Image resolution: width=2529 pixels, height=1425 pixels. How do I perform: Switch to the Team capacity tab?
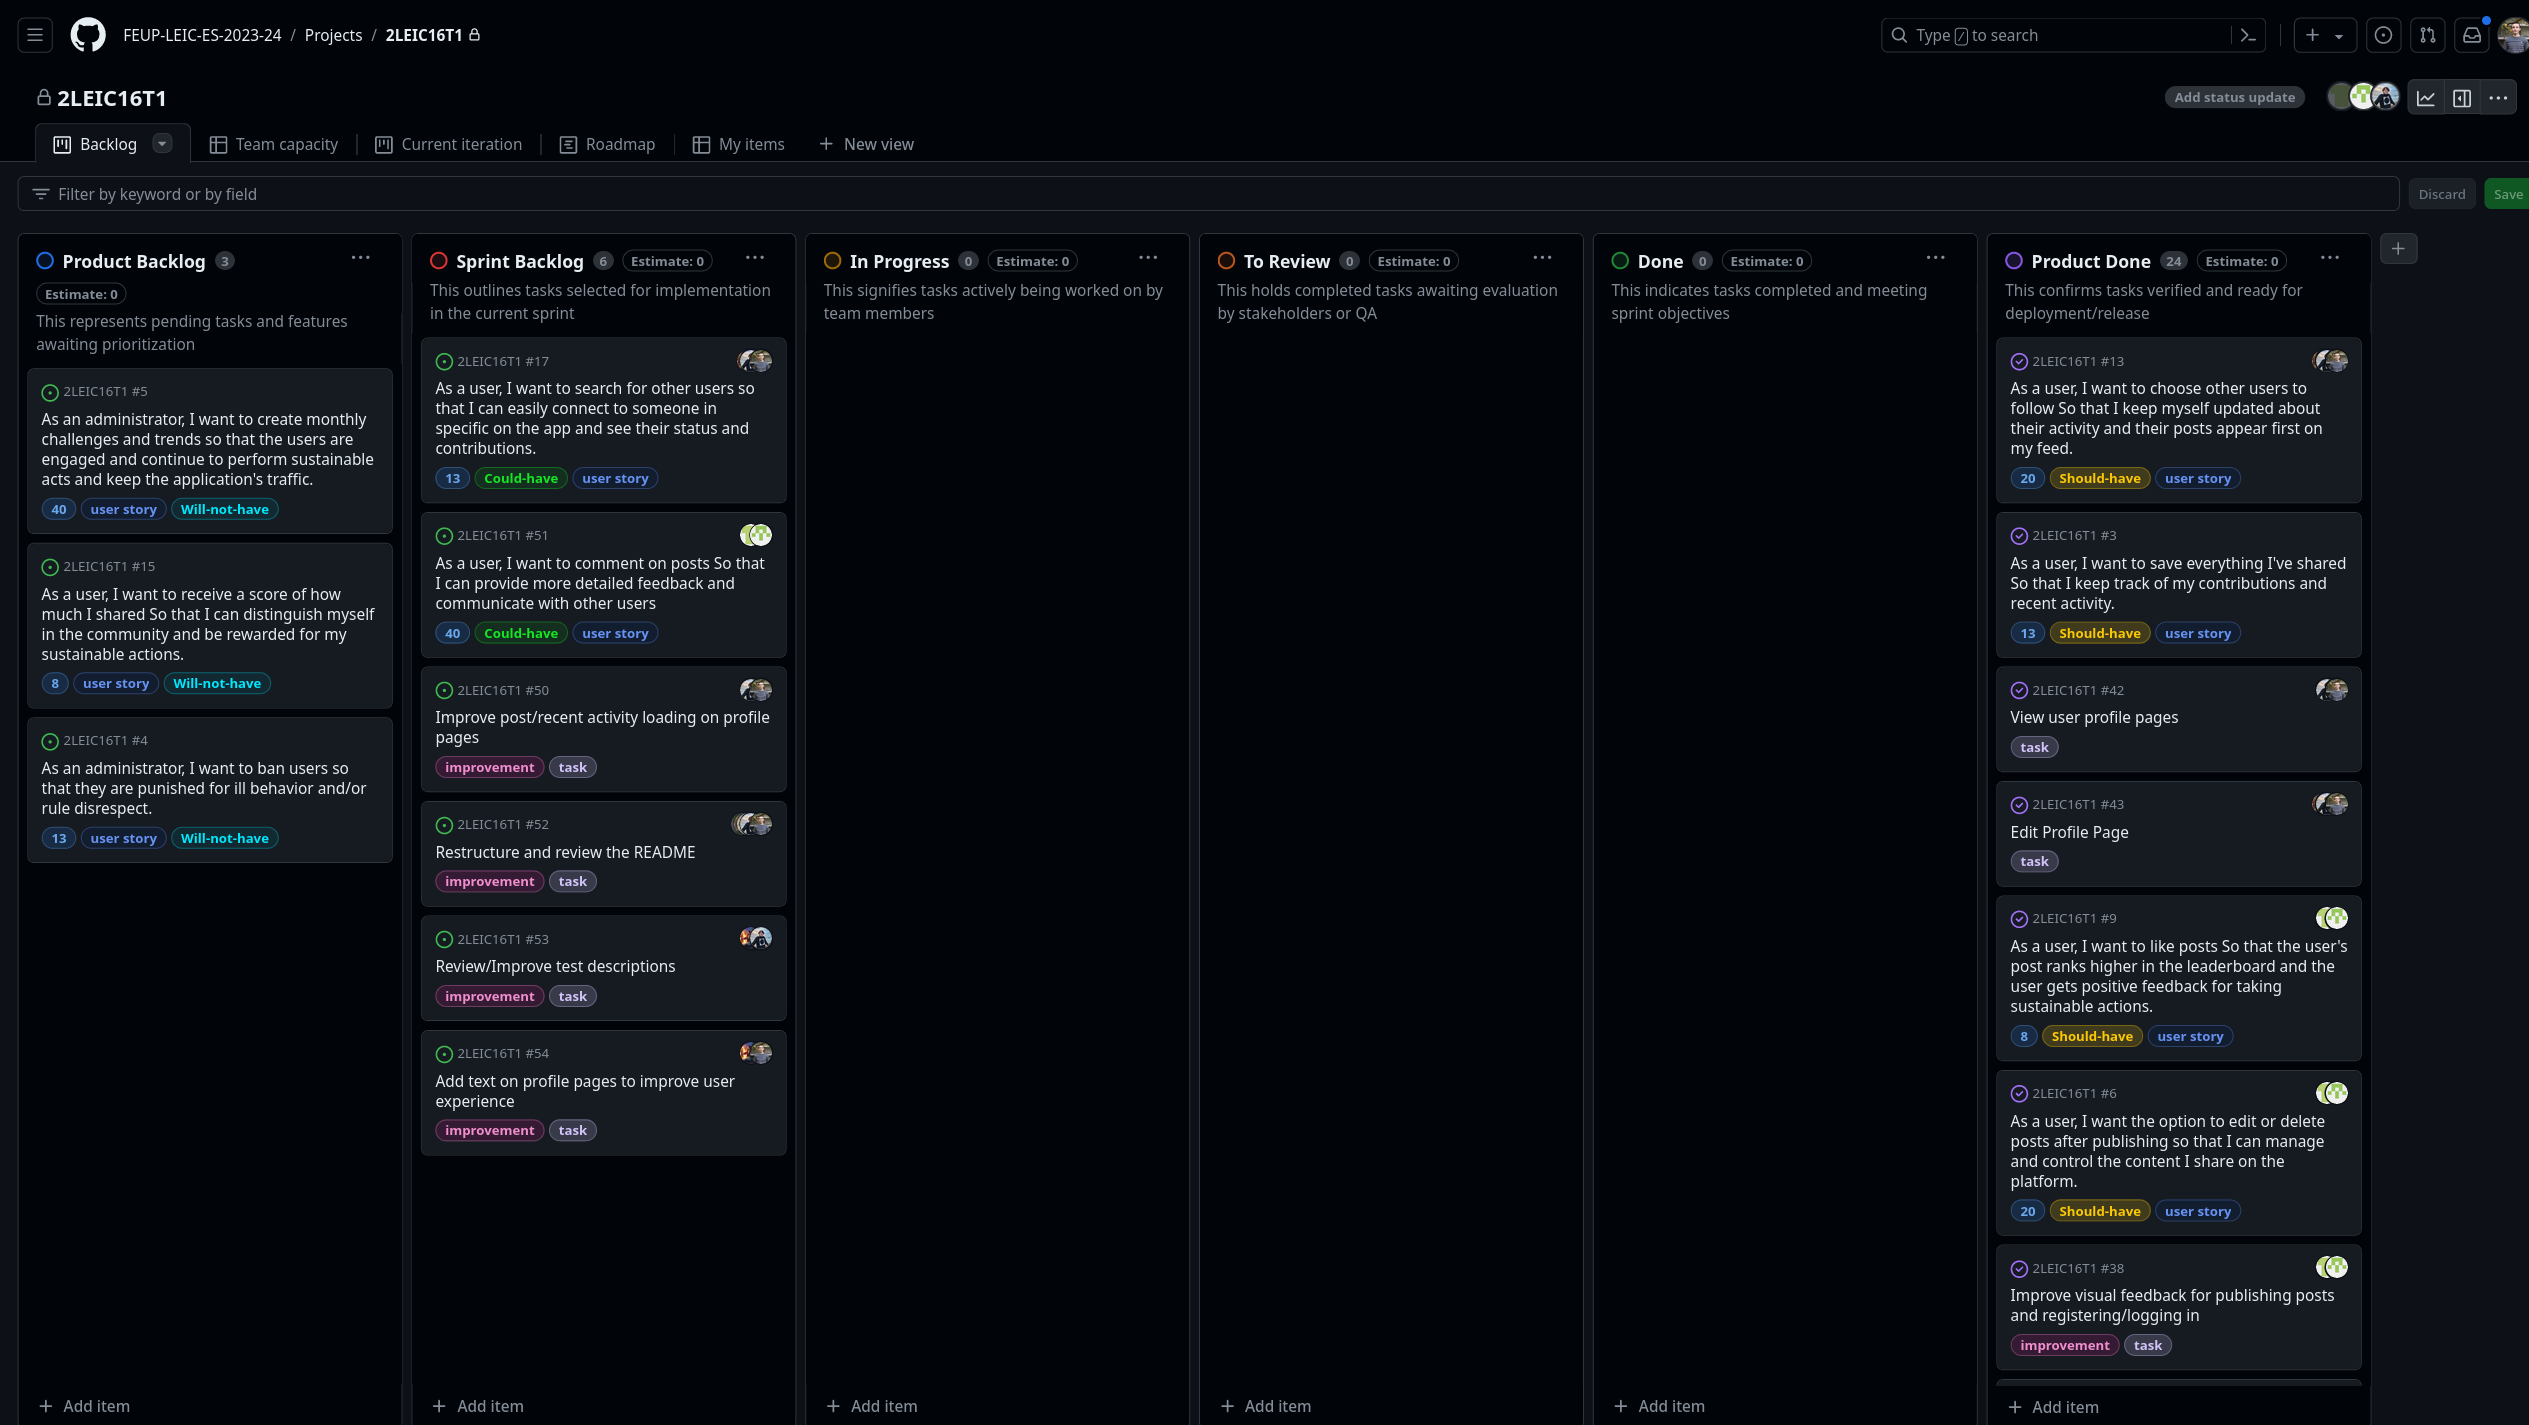pyautogui.click(x=274, y=144)
